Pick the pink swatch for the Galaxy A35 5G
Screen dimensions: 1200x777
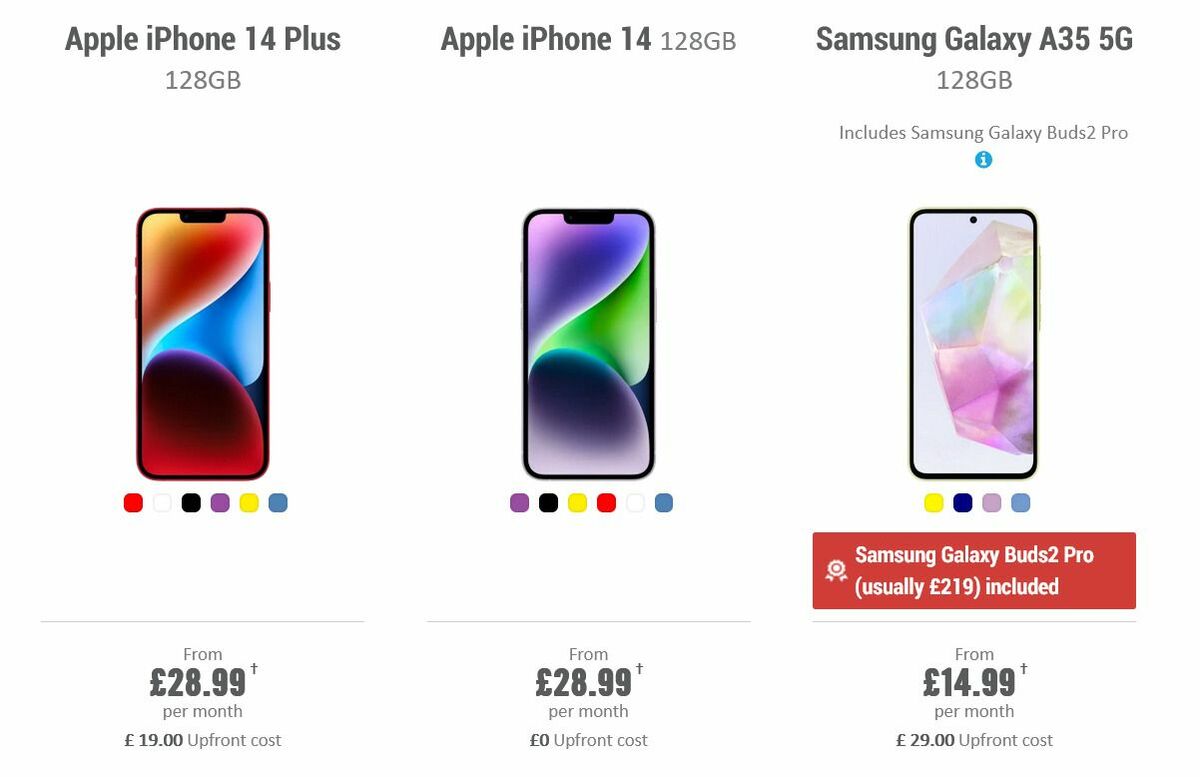click(x=990, y=503)
